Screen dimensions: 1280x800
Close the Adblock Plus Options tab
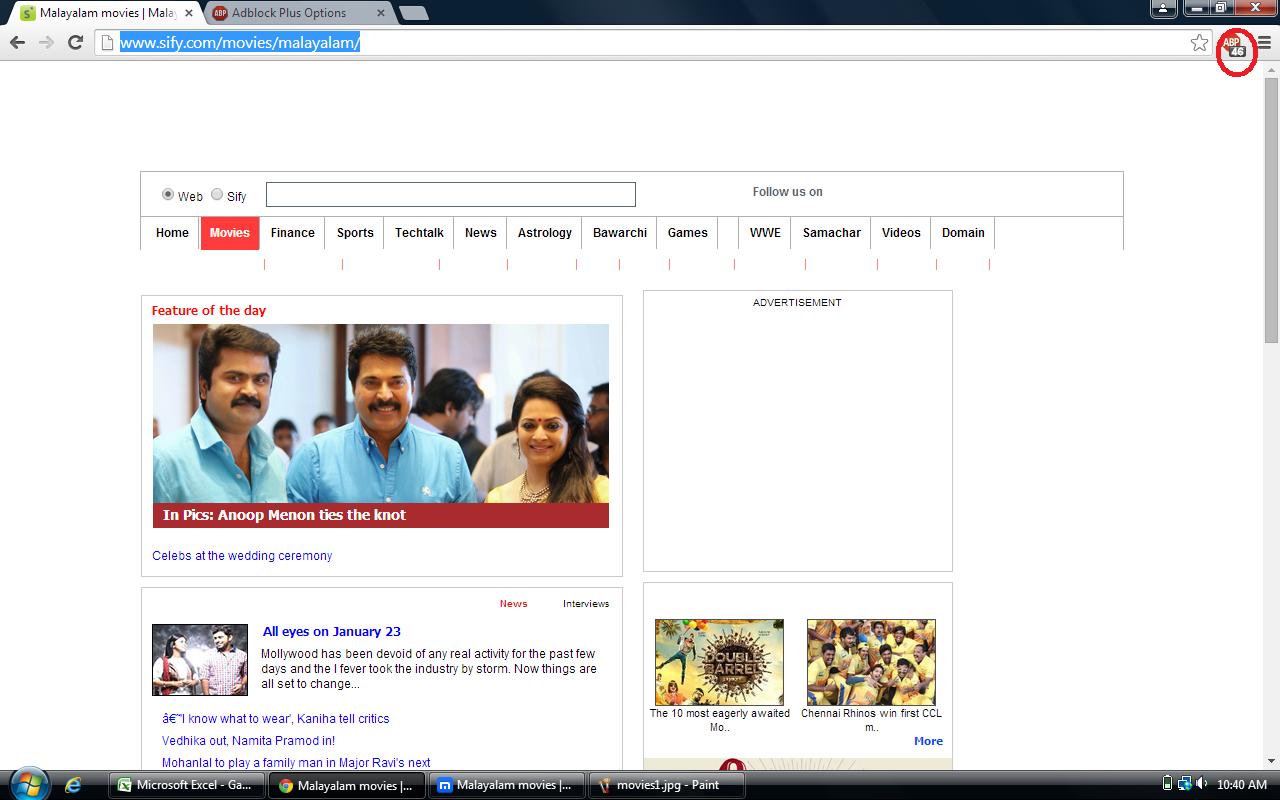pyautogui.click(x=381, y=13)
